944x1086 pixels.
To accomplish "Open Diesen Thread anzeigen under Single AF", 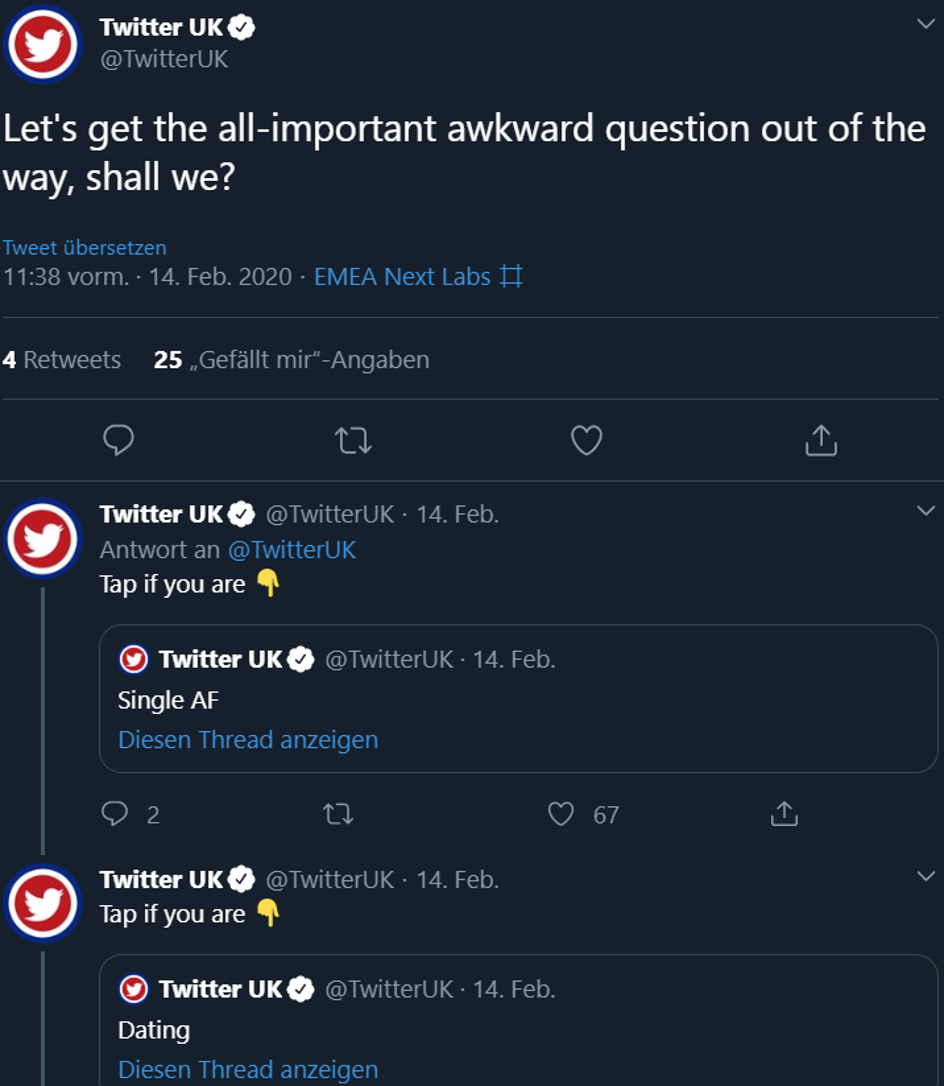I will [248, 740].
